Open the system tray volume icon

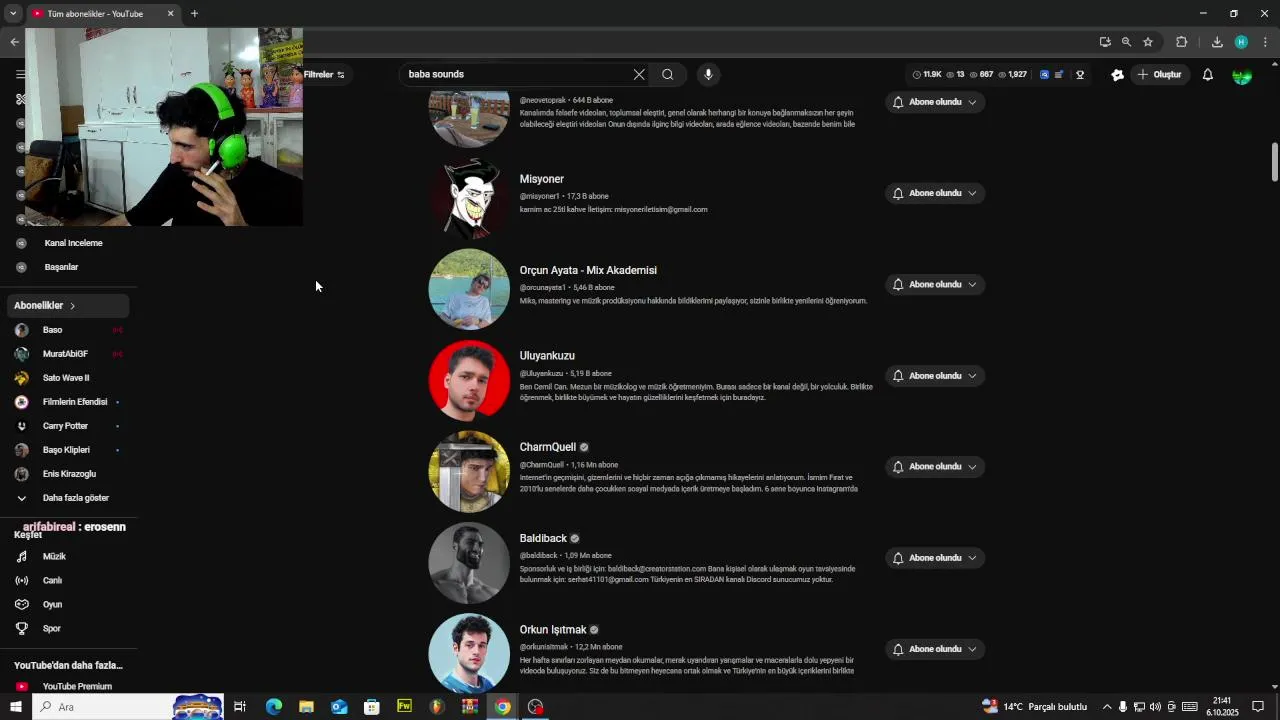click(x=1155, y=707)
